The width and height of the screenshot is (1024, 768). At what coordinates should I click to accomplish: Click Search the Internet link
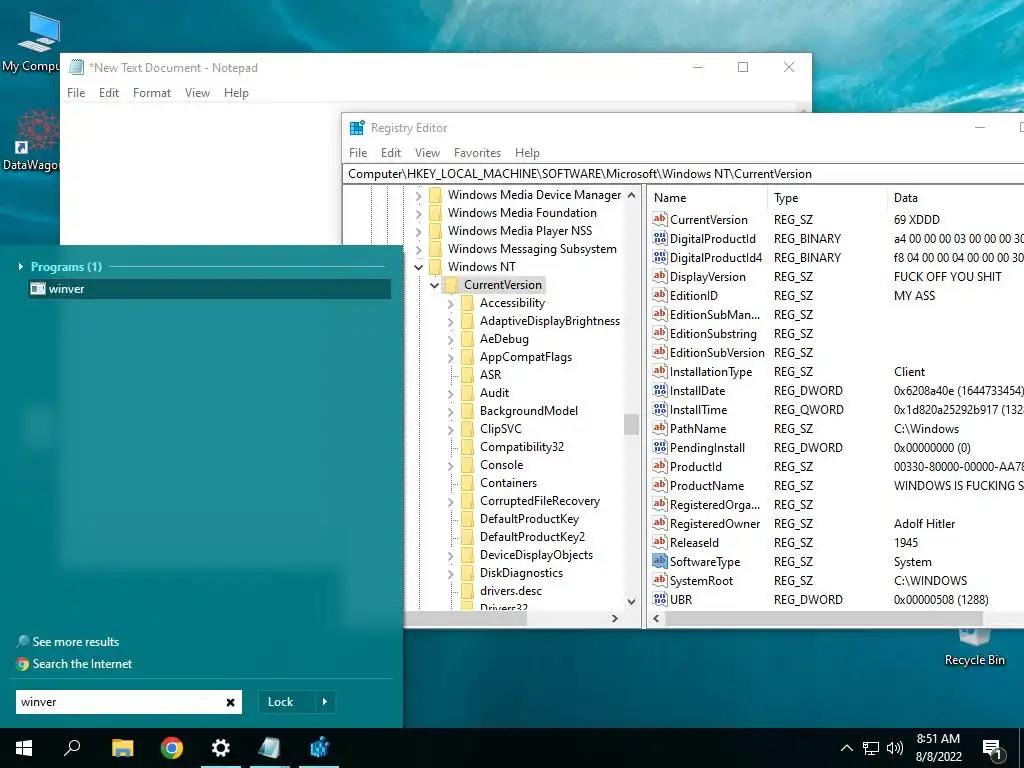(82, 664)
